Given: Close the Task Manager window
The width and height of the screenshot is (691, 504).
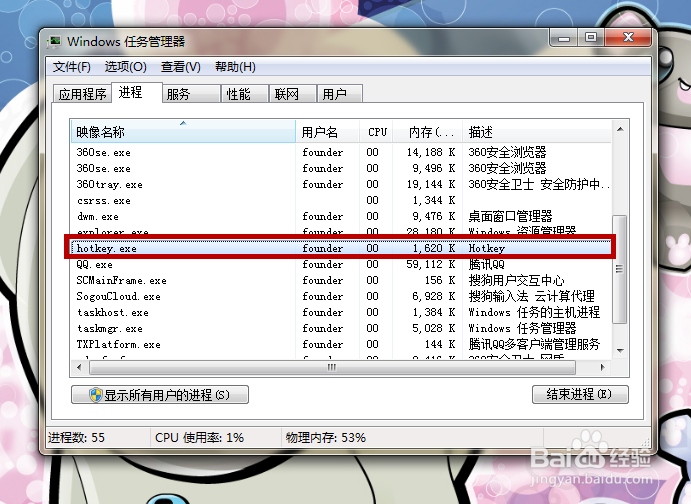Looking at the screenshot, I should coord(628,38).
